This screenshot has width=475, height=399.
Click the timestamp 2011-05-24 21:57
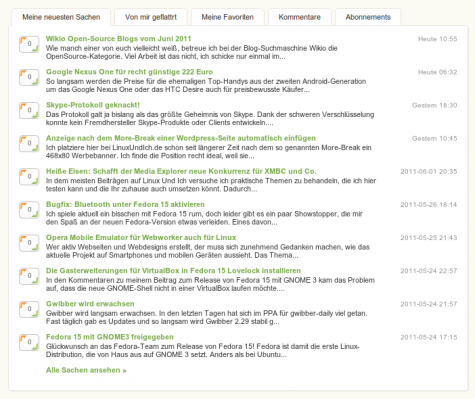click(429, 304)
